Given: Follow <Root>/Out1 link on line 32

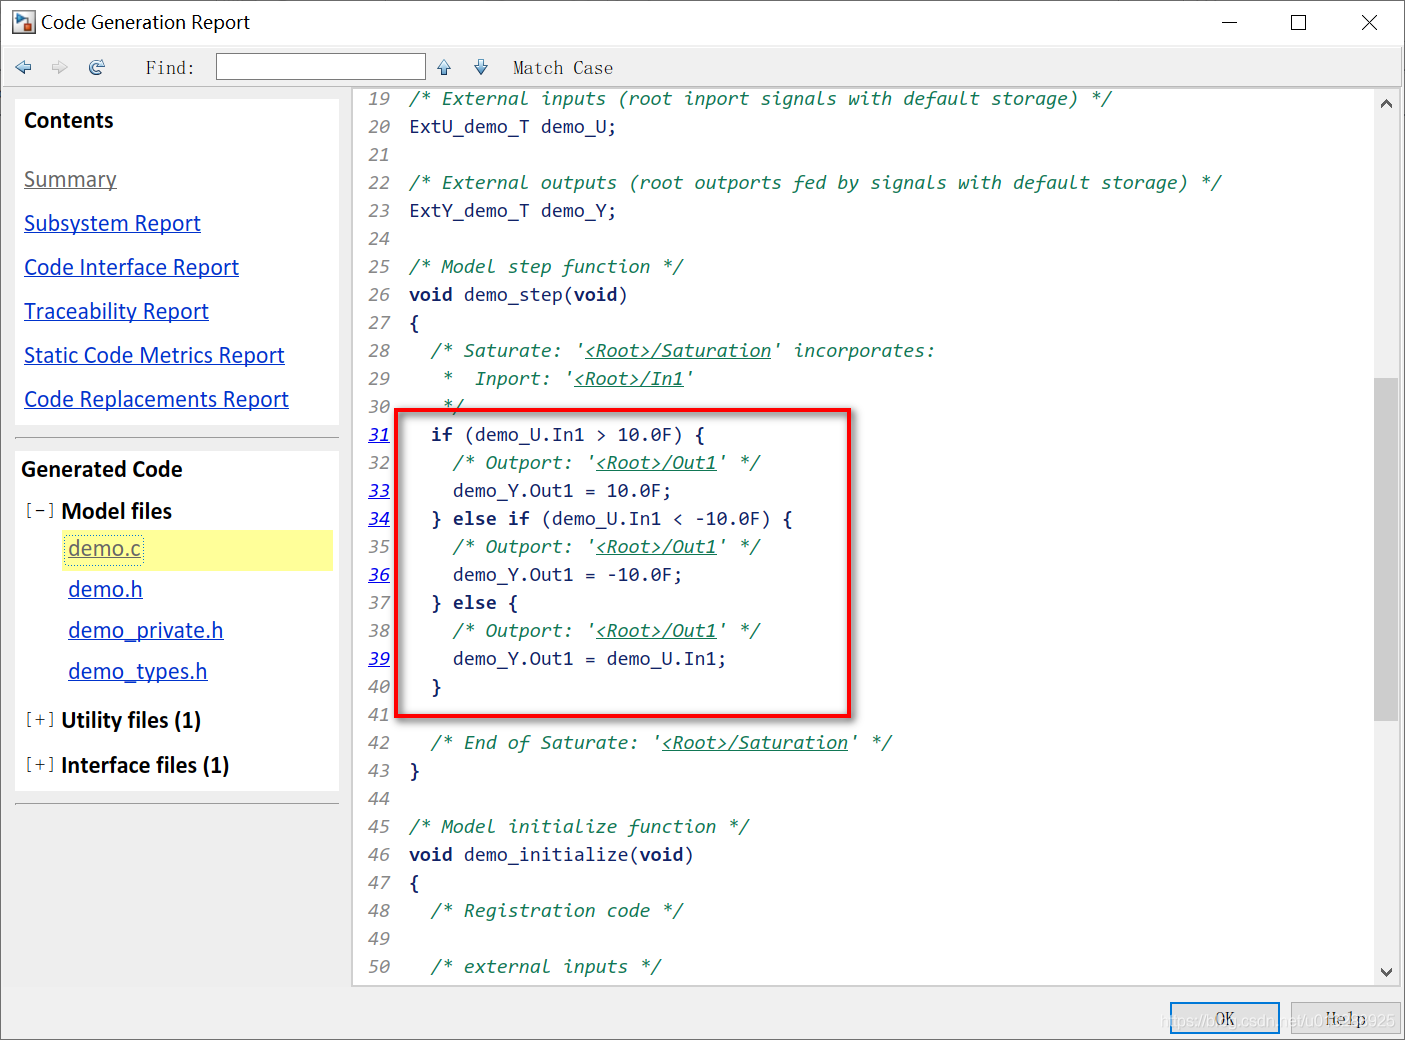Looking at the screenshot, I should tap(657, 462).
